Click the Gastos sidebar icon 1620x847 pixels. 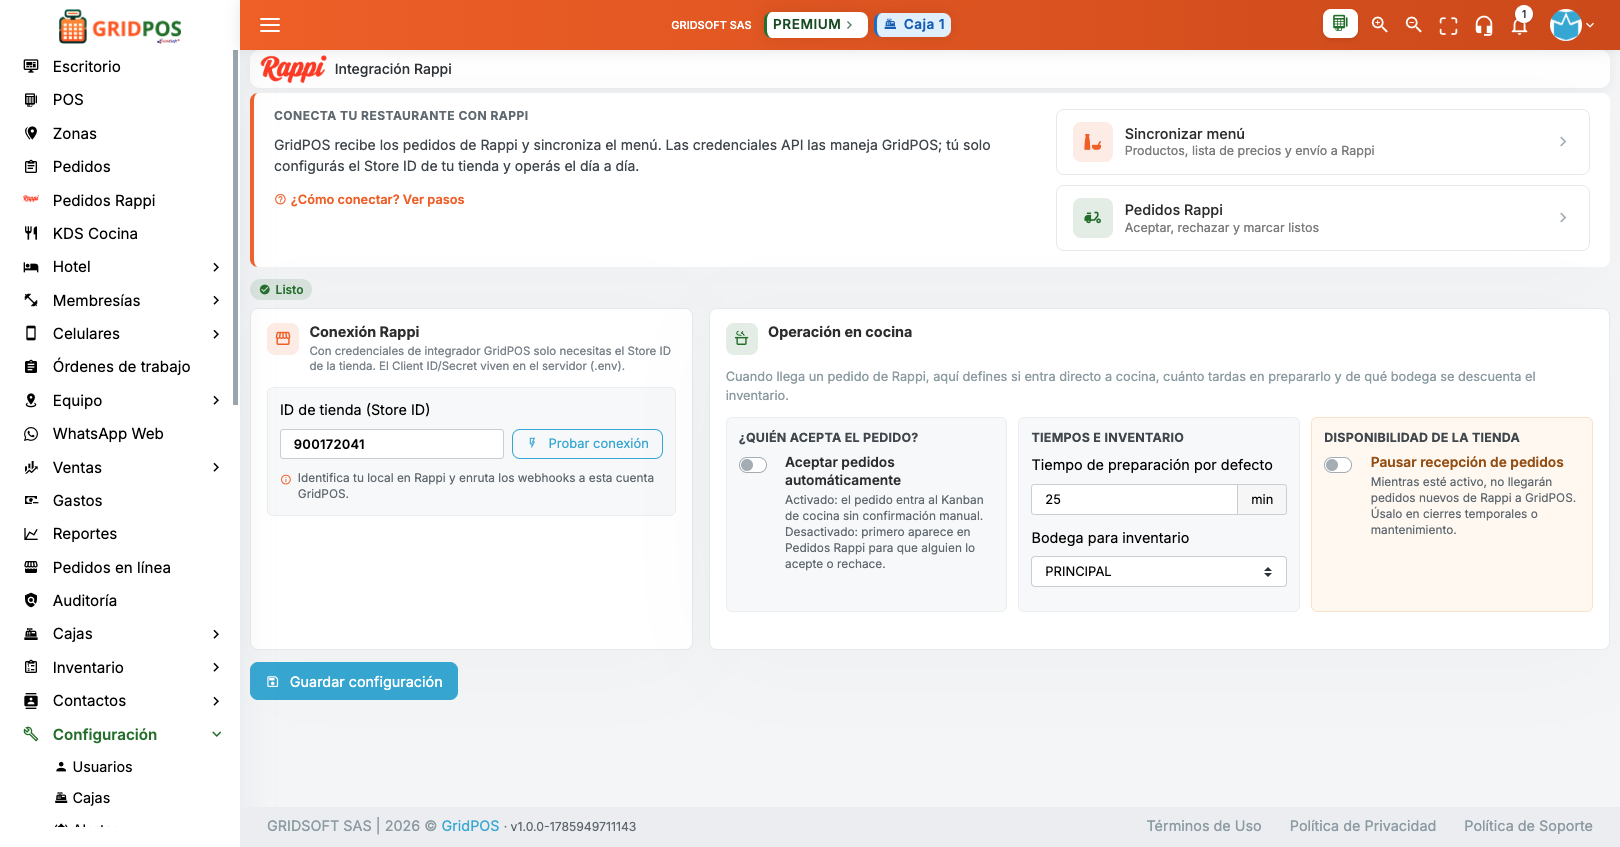point(31,500)
